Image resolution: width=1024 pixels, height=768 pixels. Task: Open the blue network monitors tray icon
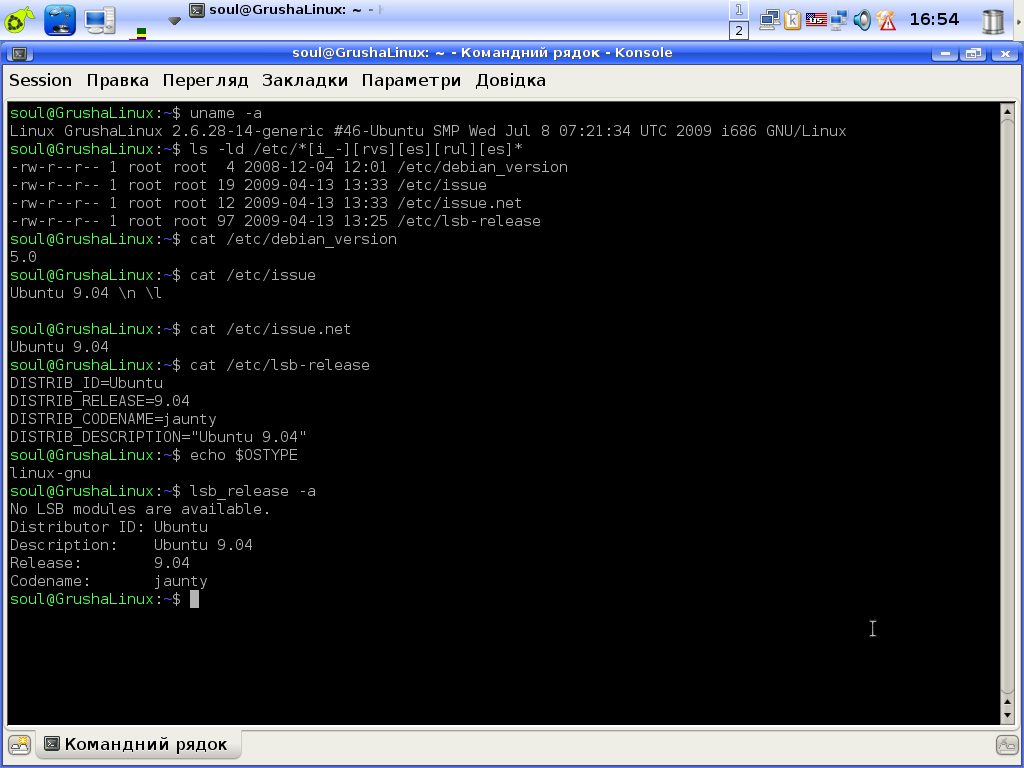click(x=839, y=20)
